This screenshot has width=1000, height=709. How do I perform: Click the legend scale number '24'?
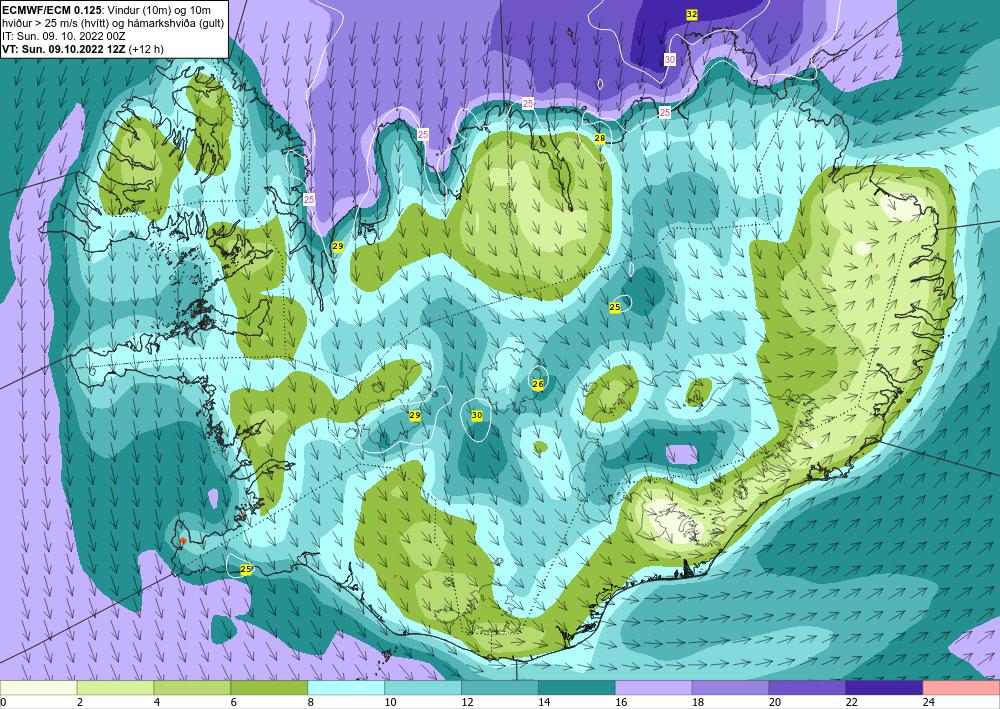[929, 702]
